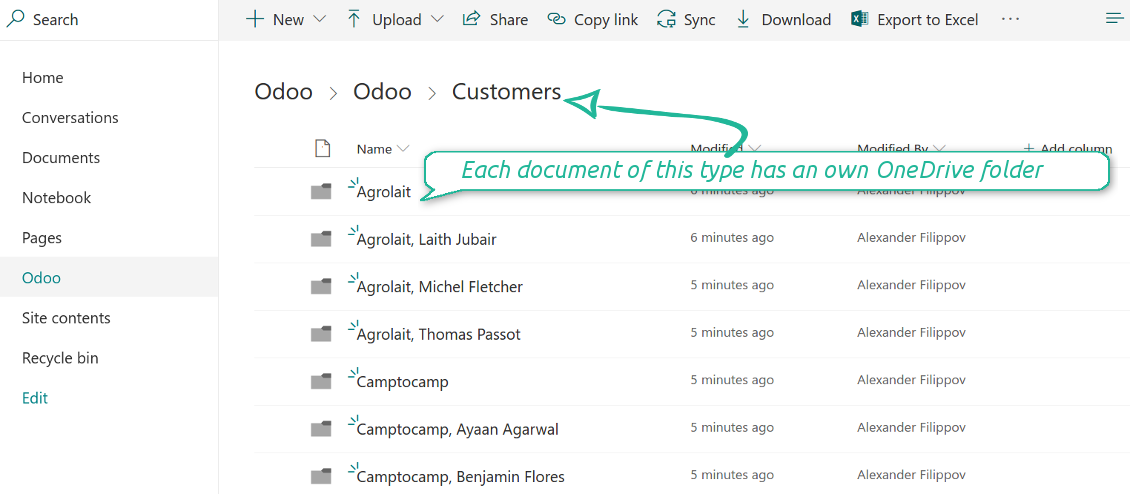
Task: Open the Camptocamp, Ayaan Agarwal folder
Action: point(457,430)
